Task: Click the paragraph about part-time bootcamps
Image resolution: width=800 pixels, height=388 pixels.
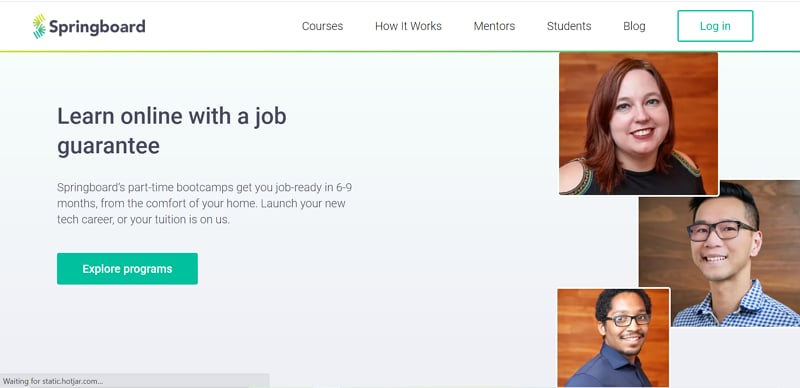Action: (x=205, y=203)
